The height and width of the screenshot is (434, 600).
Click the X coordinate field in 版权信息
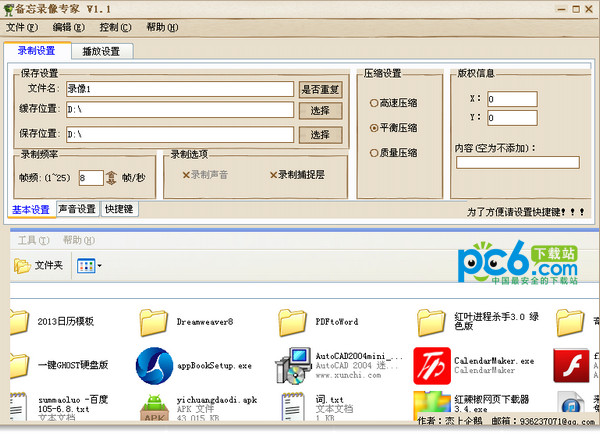pyautogui.click(x=512, y=99)
